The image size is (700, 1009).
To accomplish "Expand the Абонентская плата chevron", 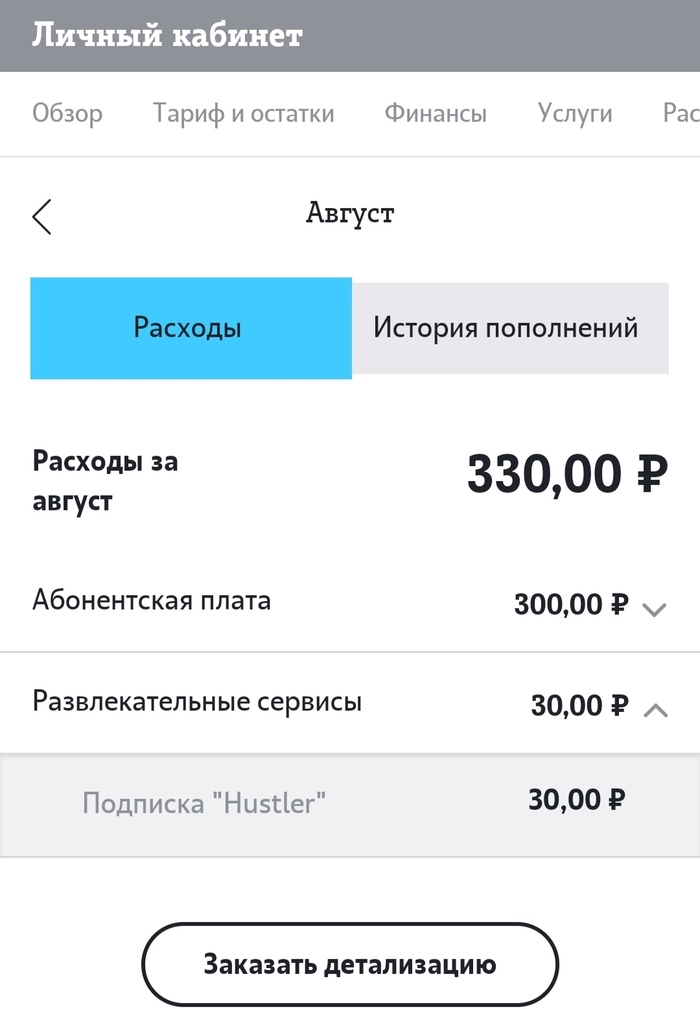I will (654, 608).
